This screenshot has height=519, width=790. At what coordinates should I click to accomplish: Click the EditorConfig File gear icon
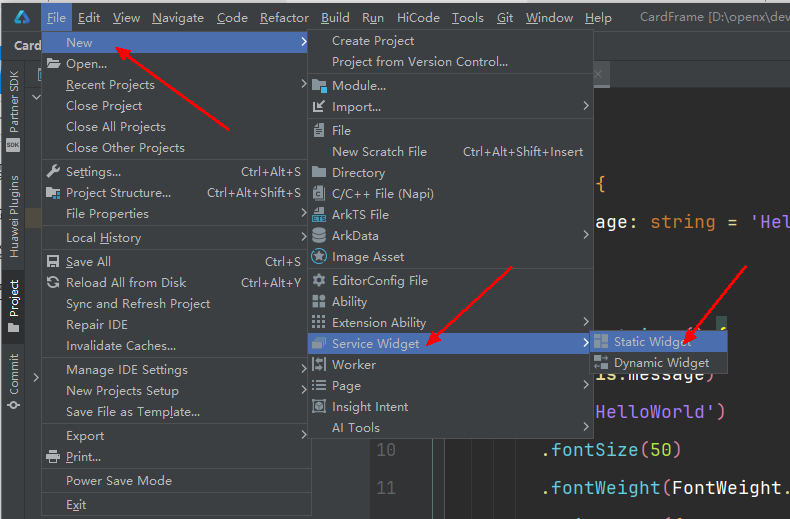[x=319, y=280]
